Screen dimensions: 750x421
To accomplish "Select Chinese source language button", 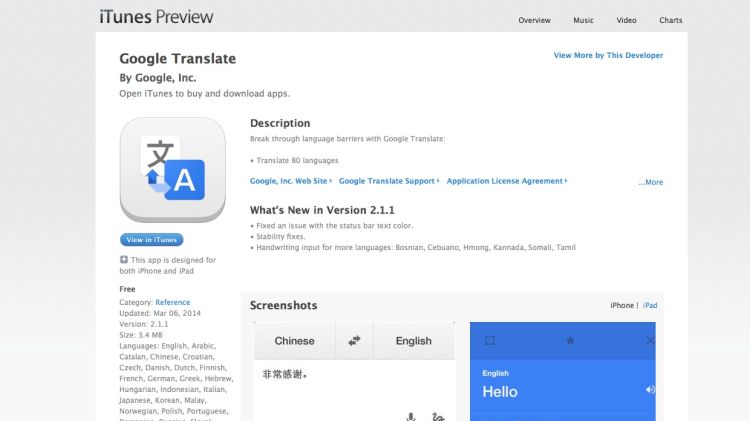I will click(x=294, y=341).
